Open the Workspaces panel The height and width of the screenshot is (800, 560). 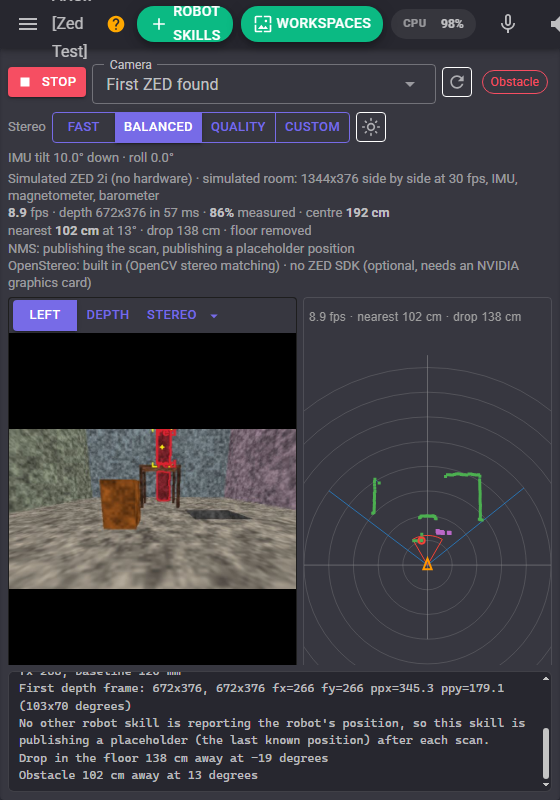coord(312,24)
